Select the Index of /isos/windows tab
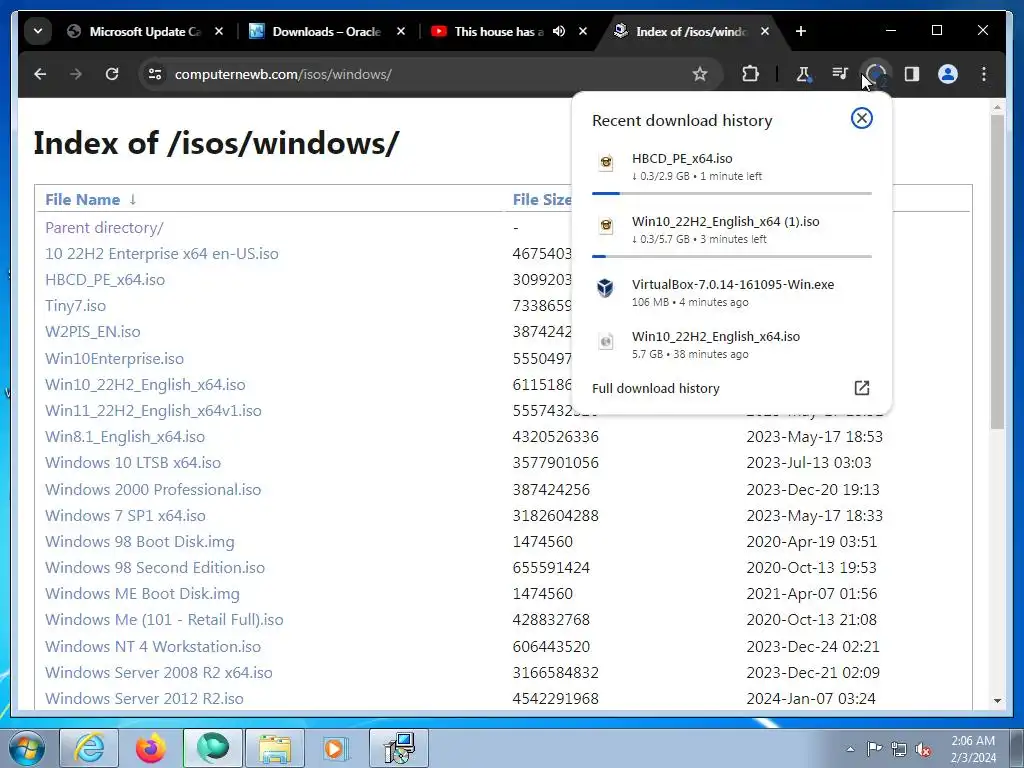1024x768 pixels. coord(690,31)
